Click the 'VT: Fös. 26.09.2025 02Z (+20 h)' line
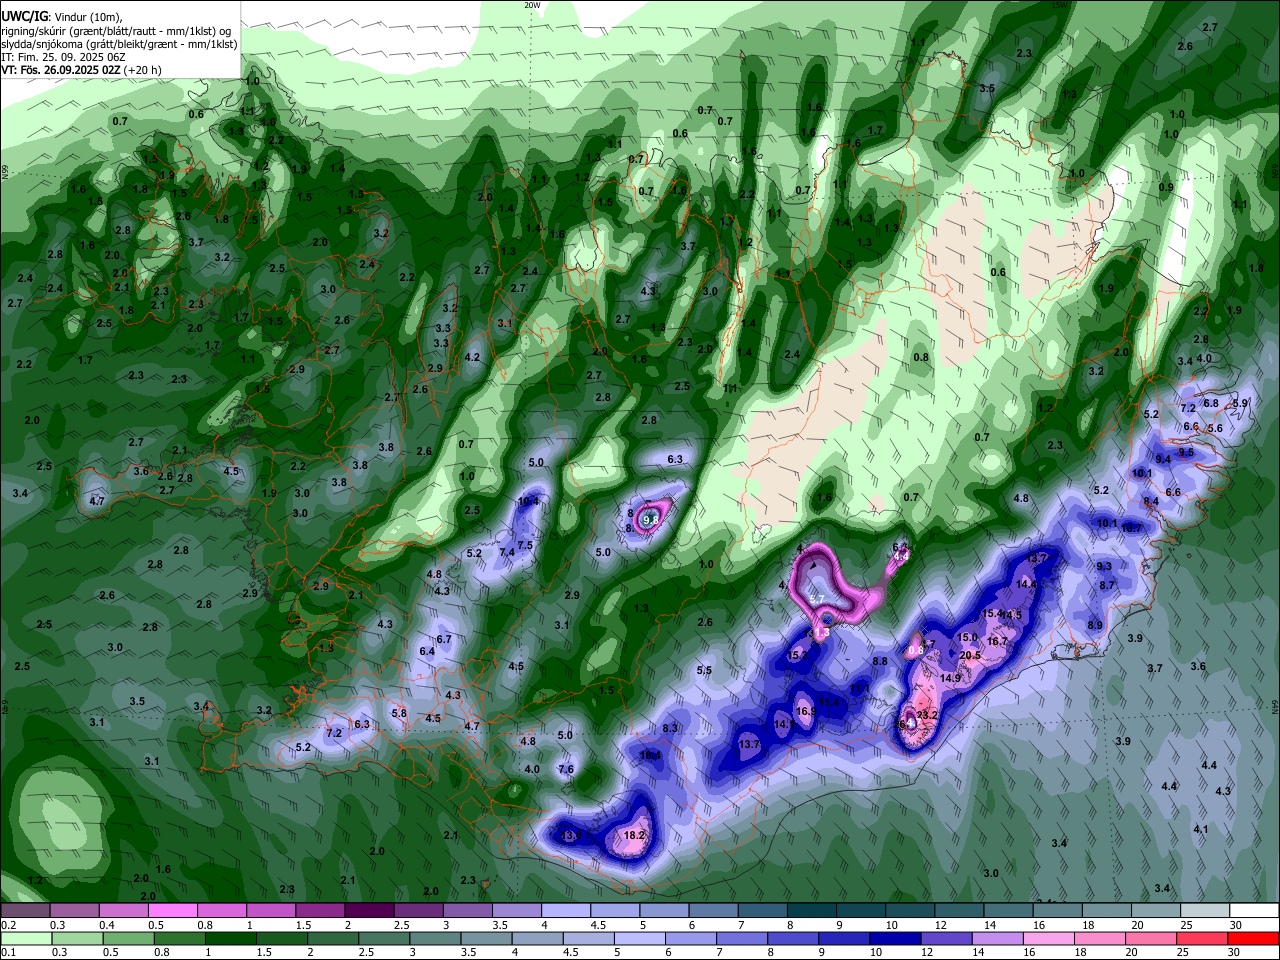The image size is (1280, 960). [x=81, y=70]
